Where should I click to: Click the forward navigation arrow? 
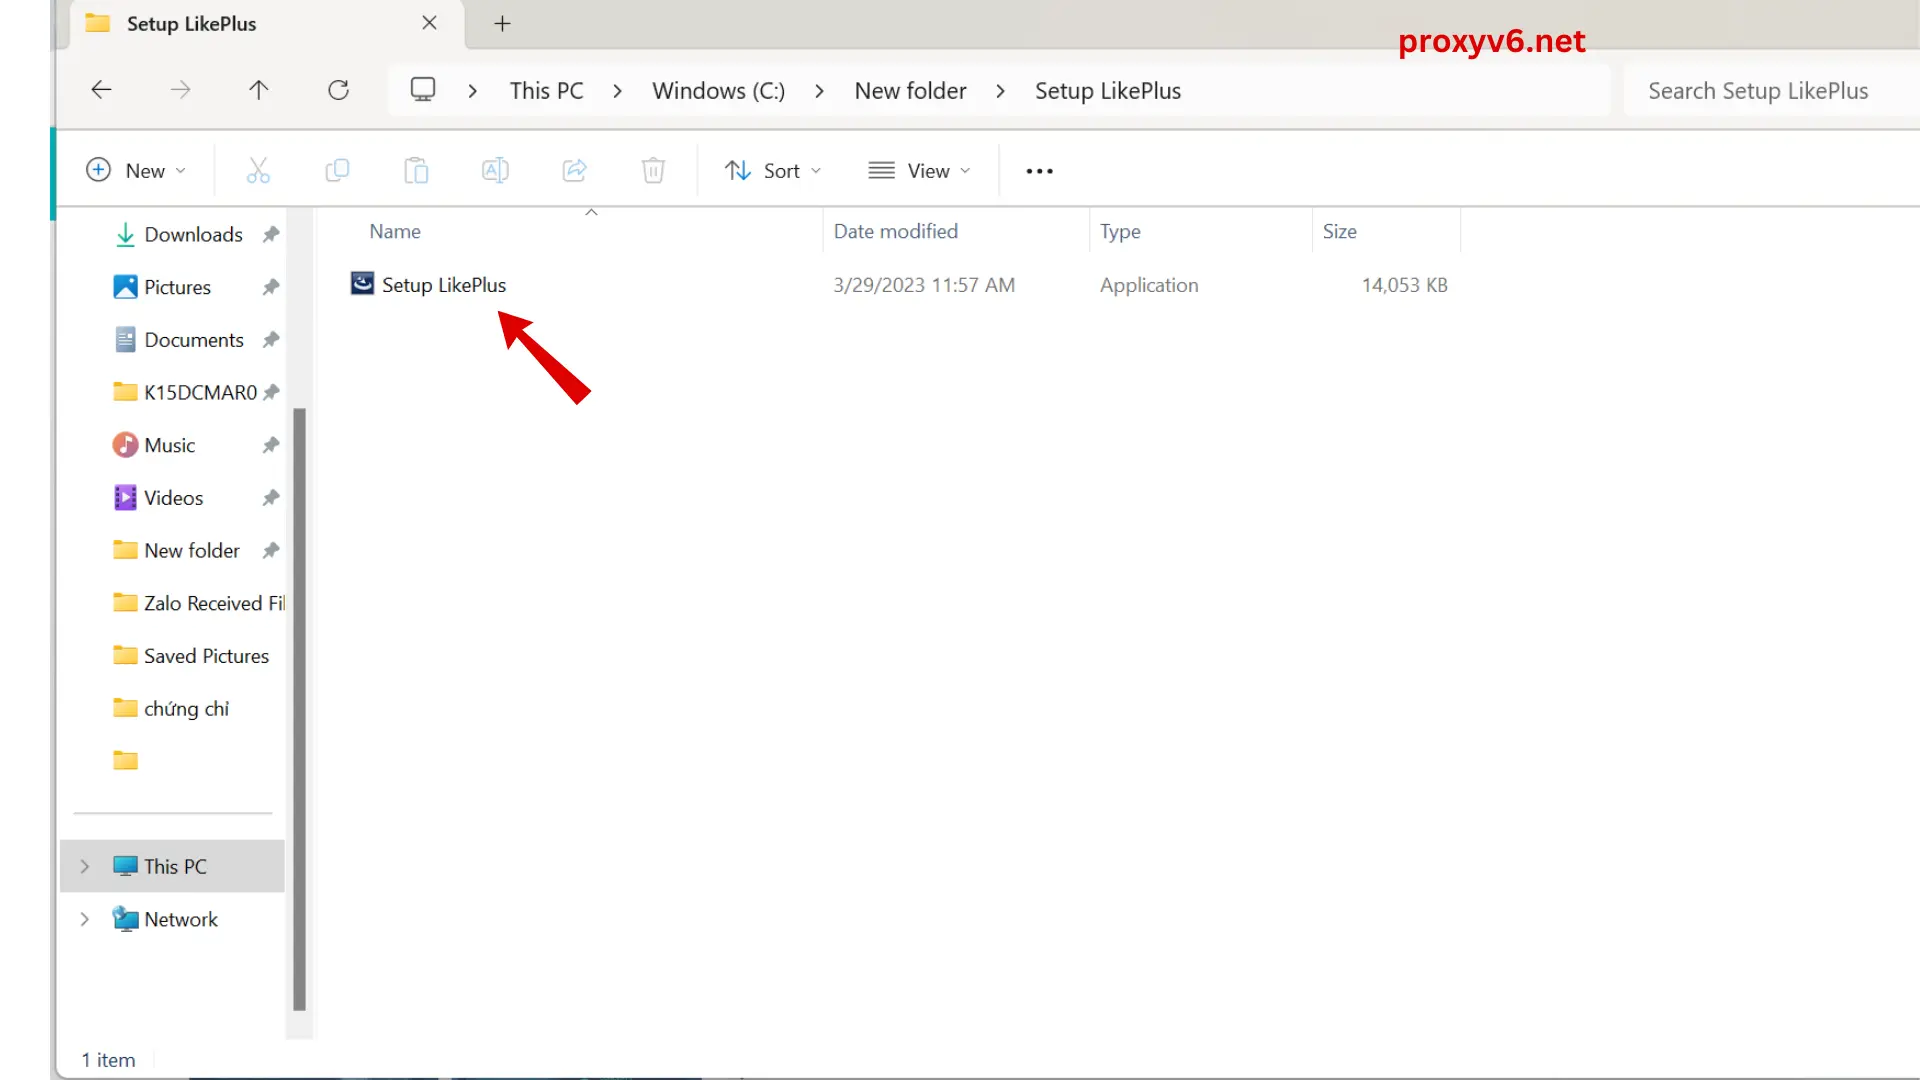coord(180,90)
